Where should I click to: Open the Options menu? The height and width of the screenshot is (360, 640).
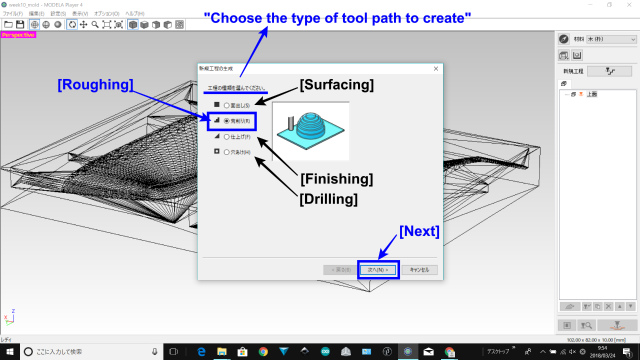[x=107, y=13]
